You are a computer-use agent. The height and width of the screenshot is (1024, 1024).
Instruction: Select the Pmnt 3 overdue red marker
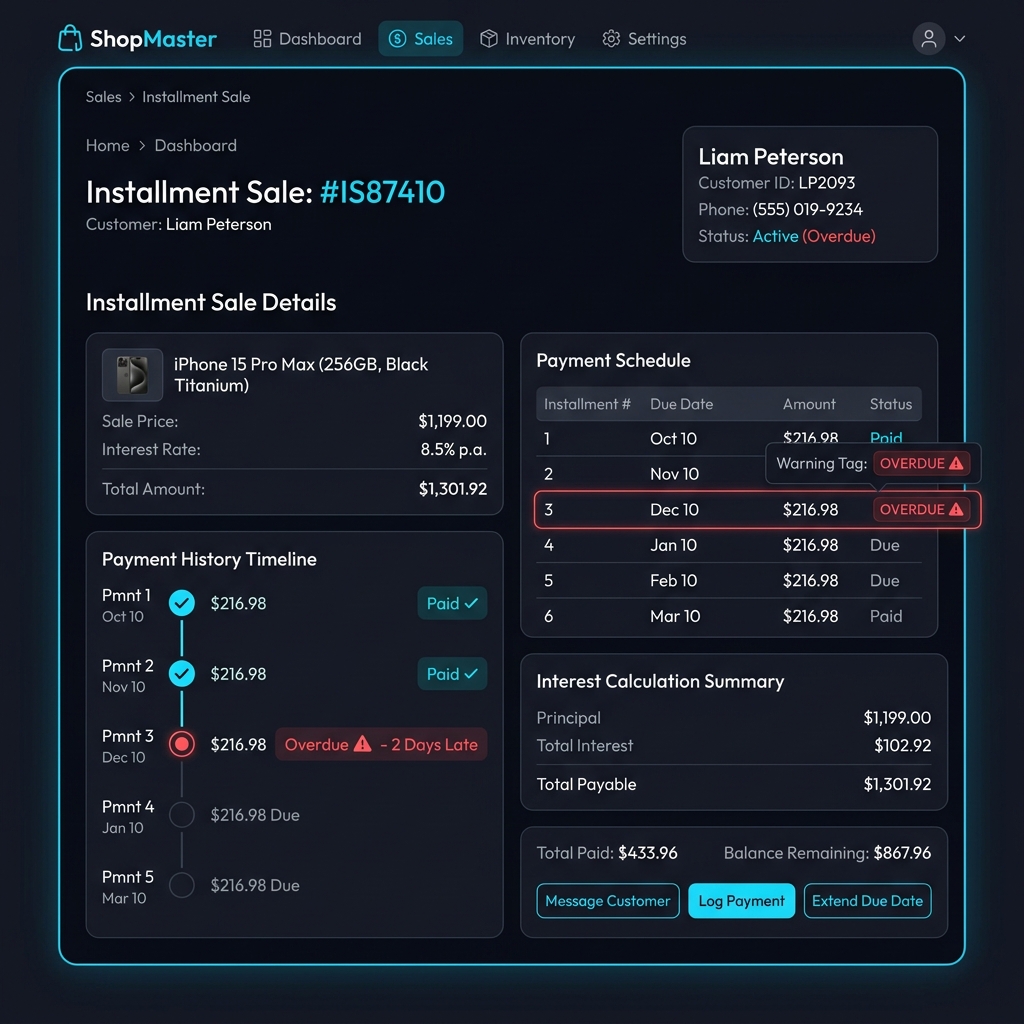[x=182, y=744]
